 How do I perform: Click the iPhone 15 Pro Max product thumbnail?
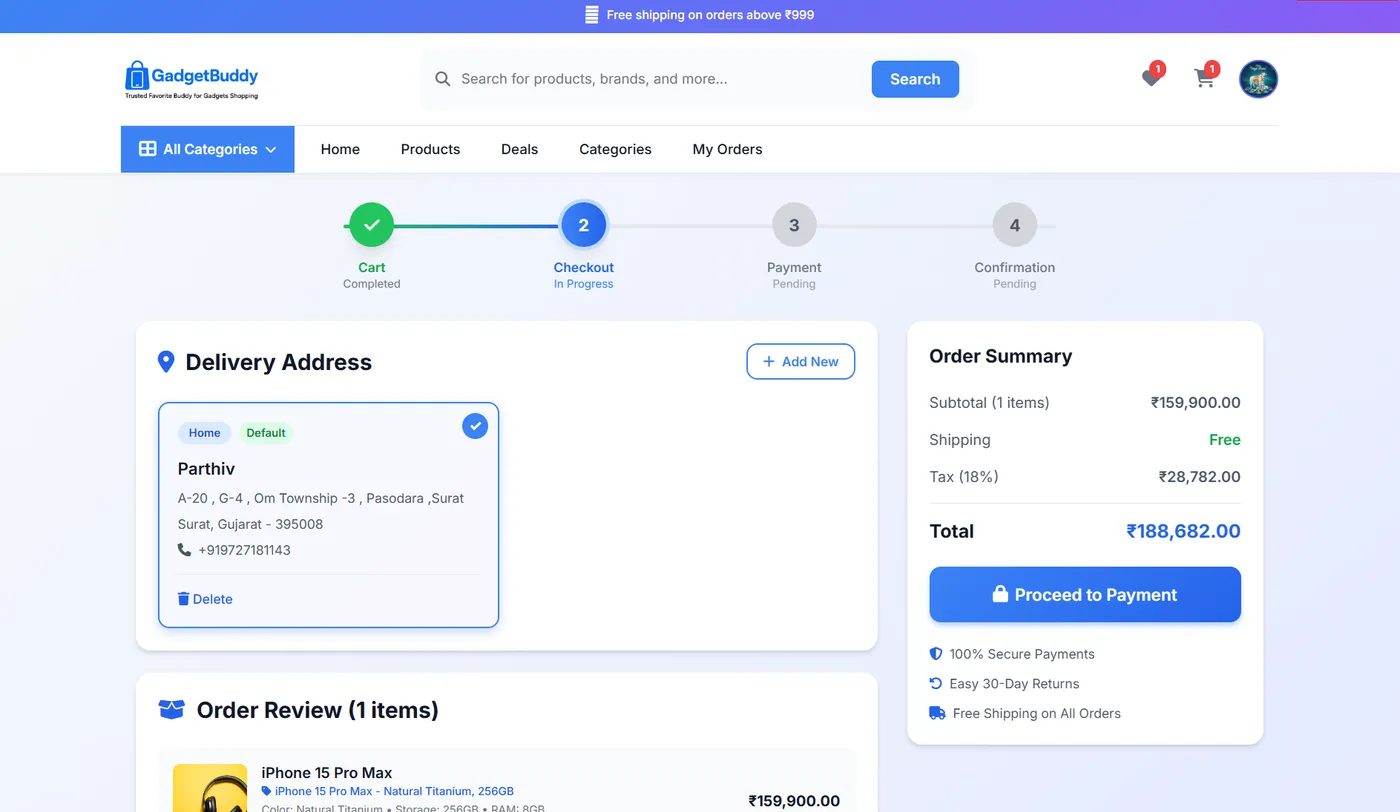click(x=210, y=788)
